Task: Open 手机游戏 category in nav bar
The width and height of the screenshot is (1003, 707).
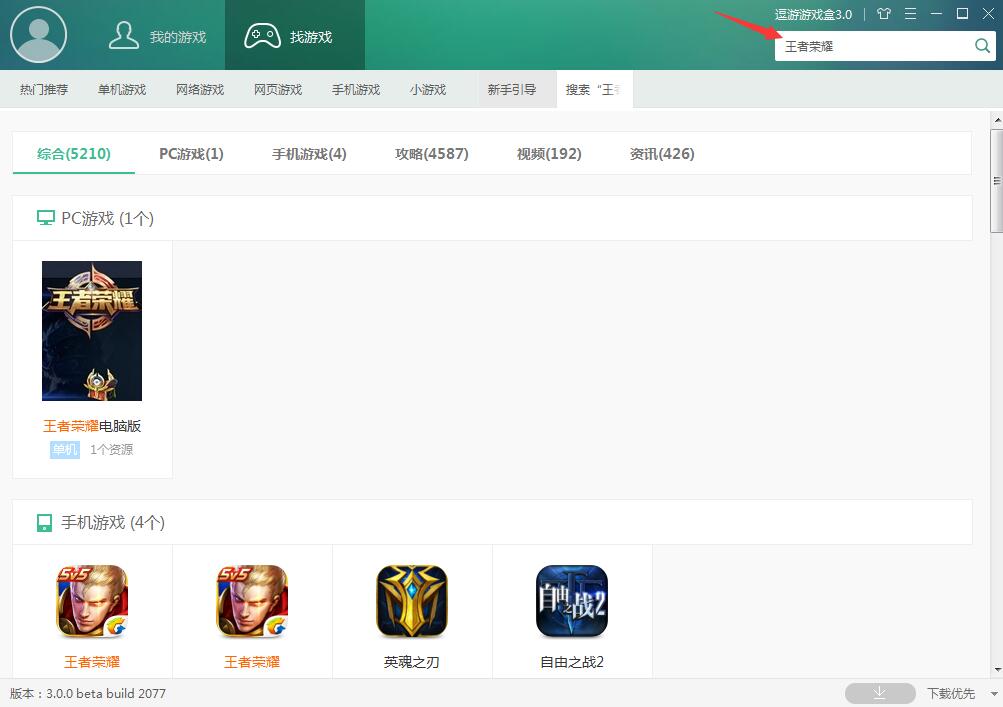Action: (356, 90)
